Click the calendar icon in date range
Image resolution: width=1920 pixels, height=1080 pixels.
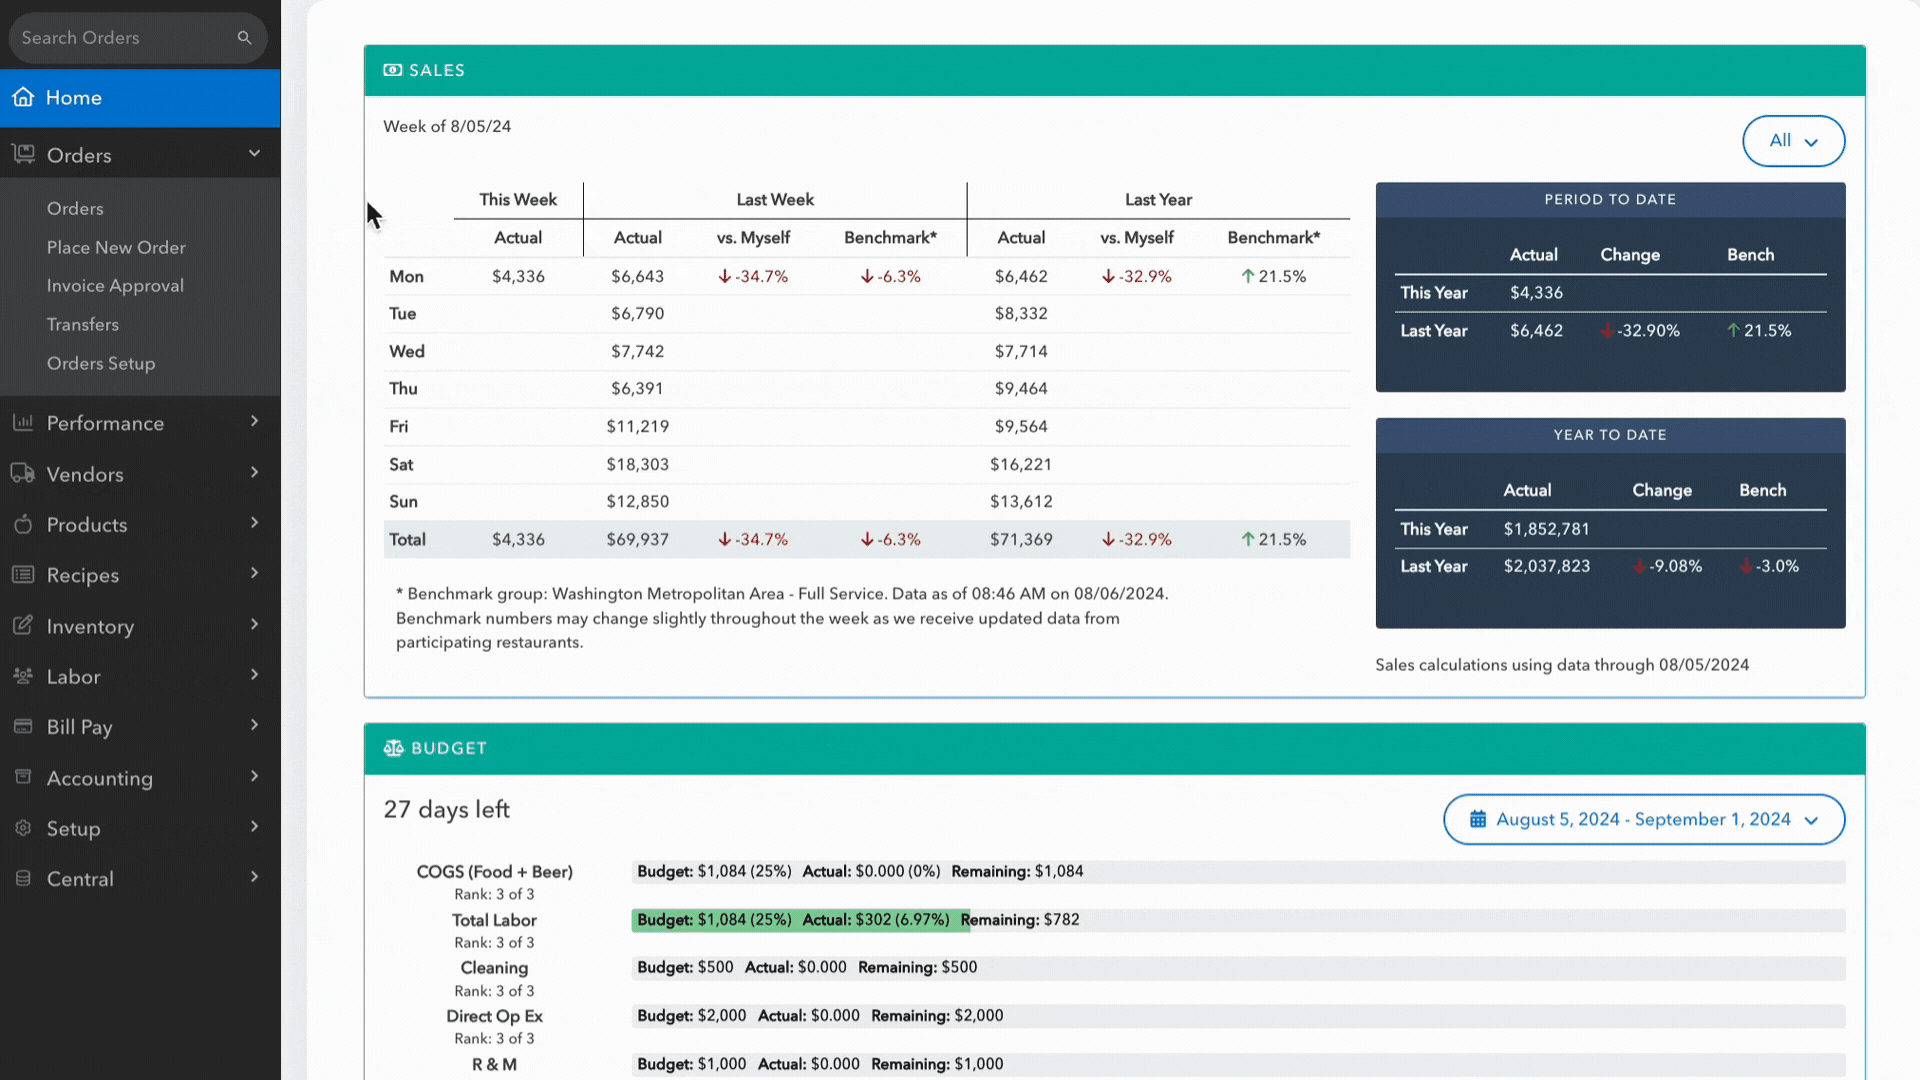click(x=1477, y=819)
